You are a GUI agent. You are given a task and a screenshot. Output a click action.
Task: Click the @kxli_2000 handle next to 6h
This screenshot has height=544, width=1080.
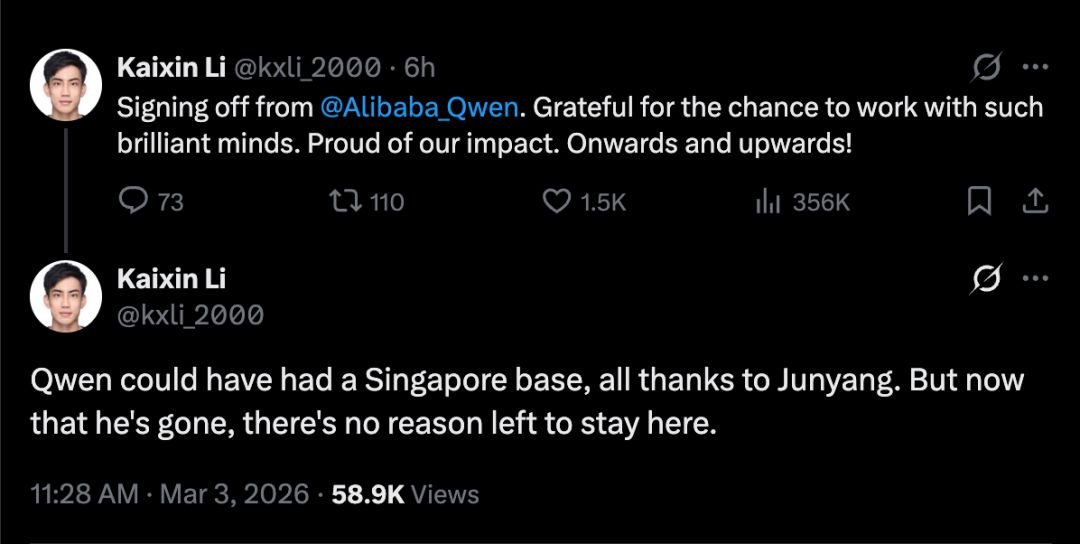click(306, 67)
